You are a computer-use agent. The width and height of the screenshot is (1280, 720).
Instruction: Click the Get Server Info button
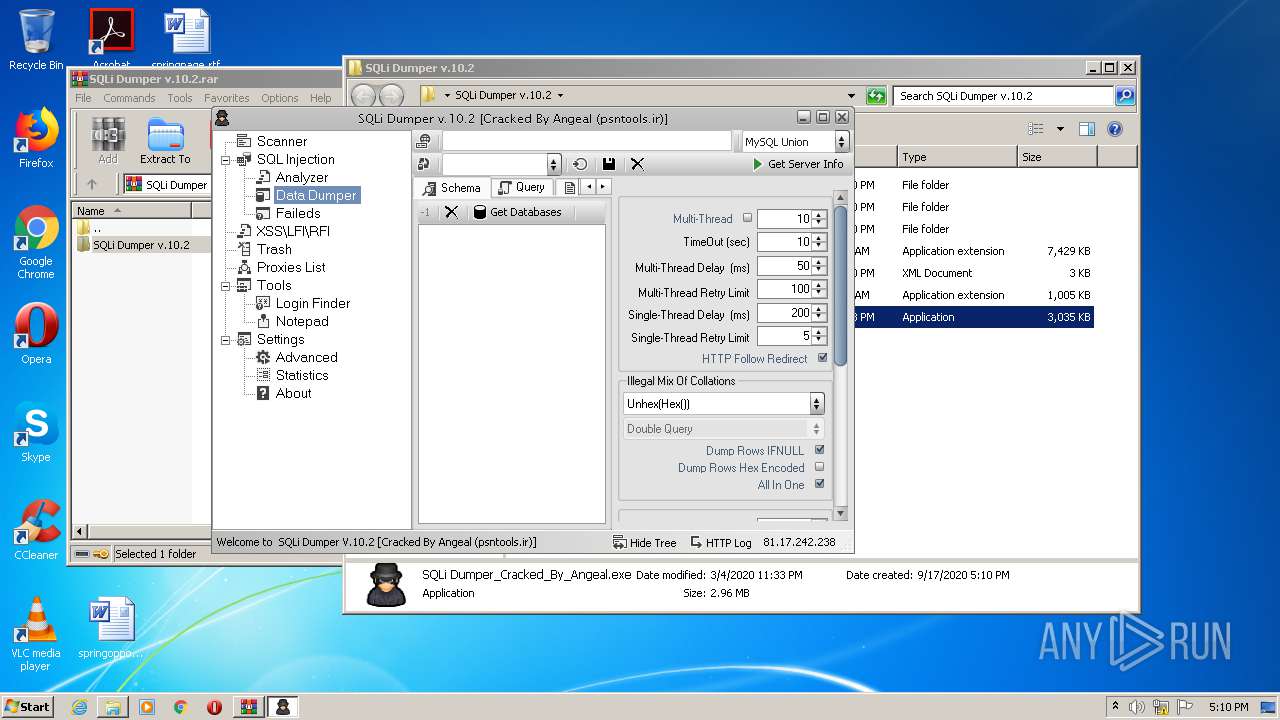click(x=798, y=164)
